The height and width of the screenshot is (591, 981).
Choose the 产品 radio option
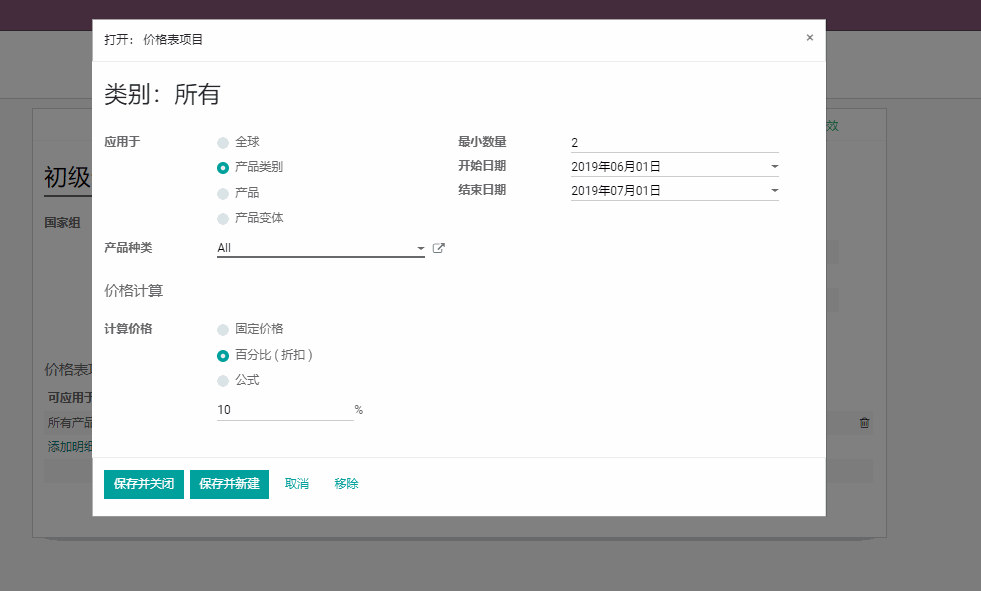coord(223,193)
